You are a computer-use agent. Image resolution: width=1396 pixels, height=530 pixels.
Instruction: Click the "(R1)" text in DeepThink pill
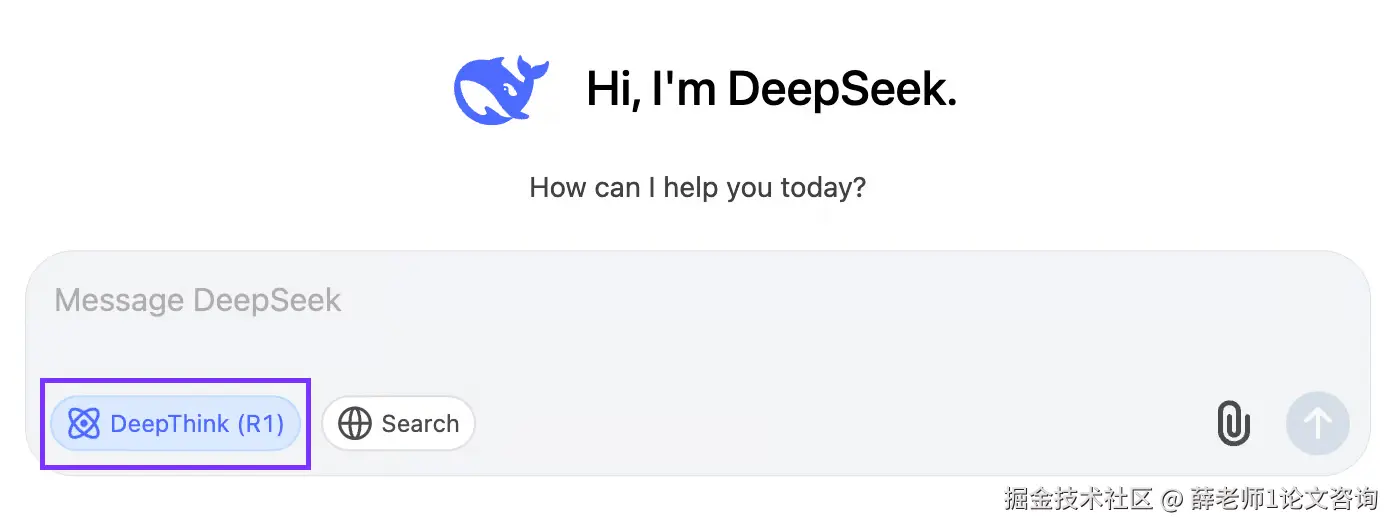click(x=261, y=424)
